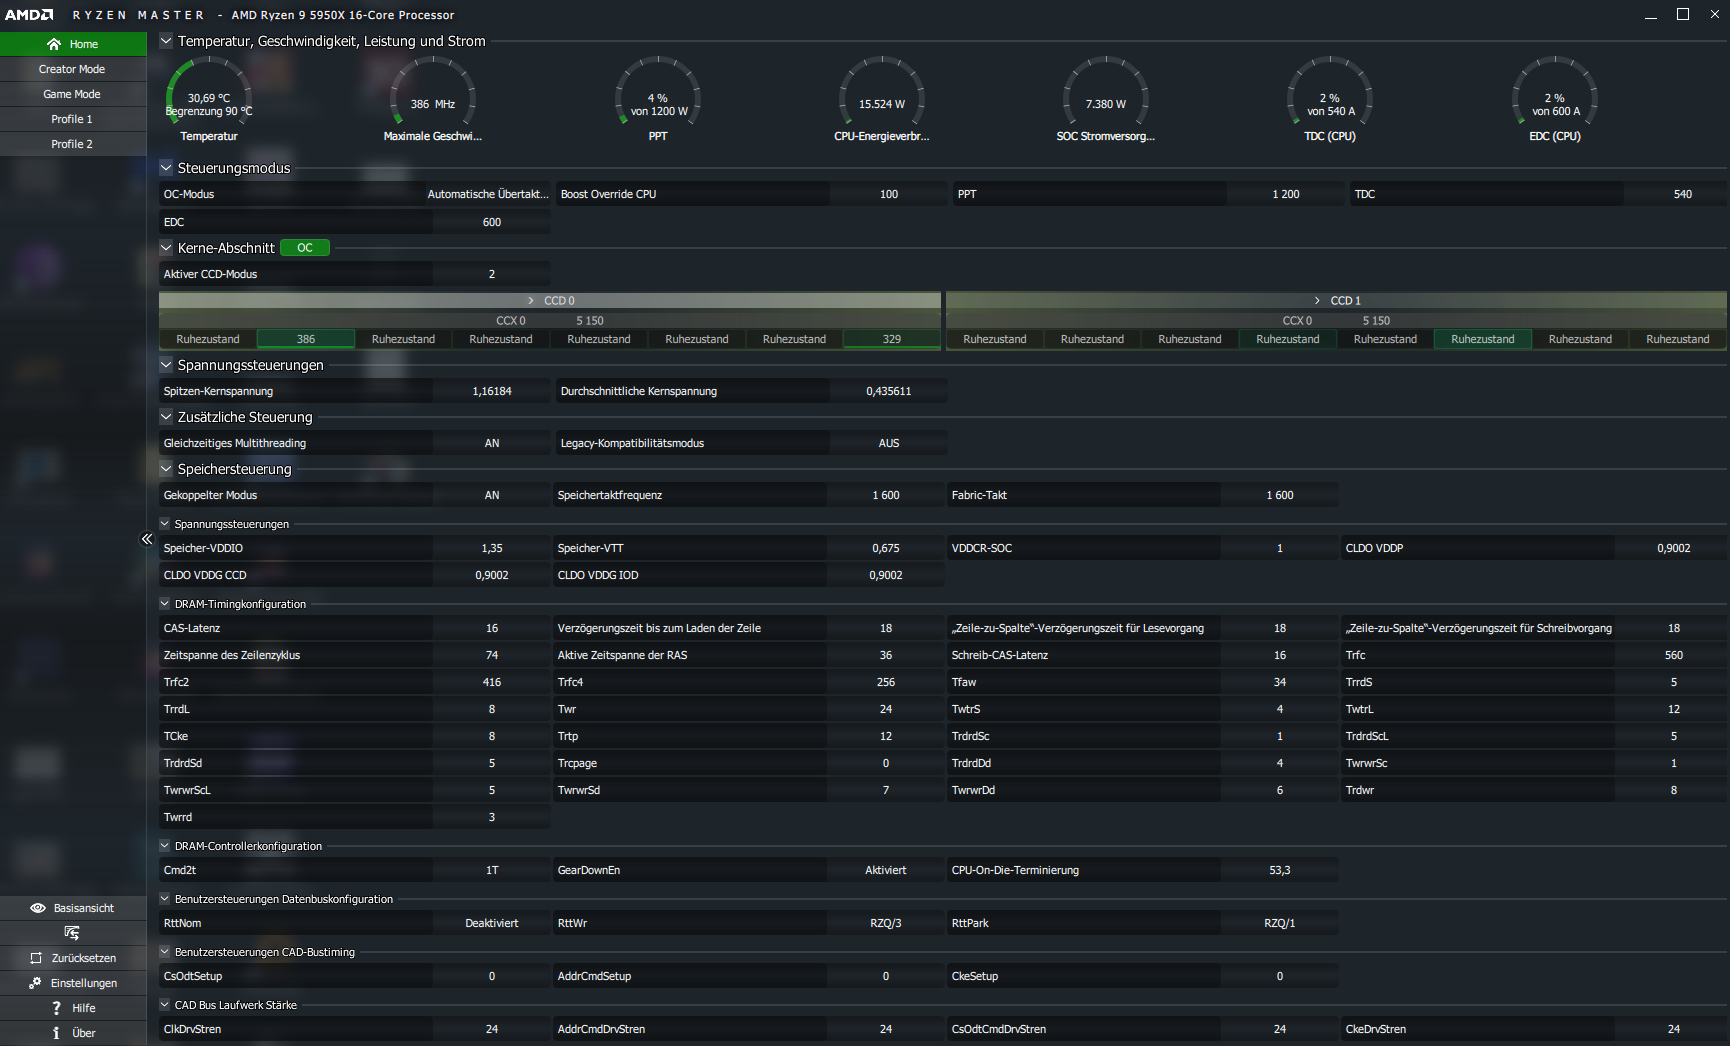Image resolution: width=1730 pixels, height=1046 pixels.
Task: Click the Speicher-VTT value 0,675
Action: tap(886, 548)
